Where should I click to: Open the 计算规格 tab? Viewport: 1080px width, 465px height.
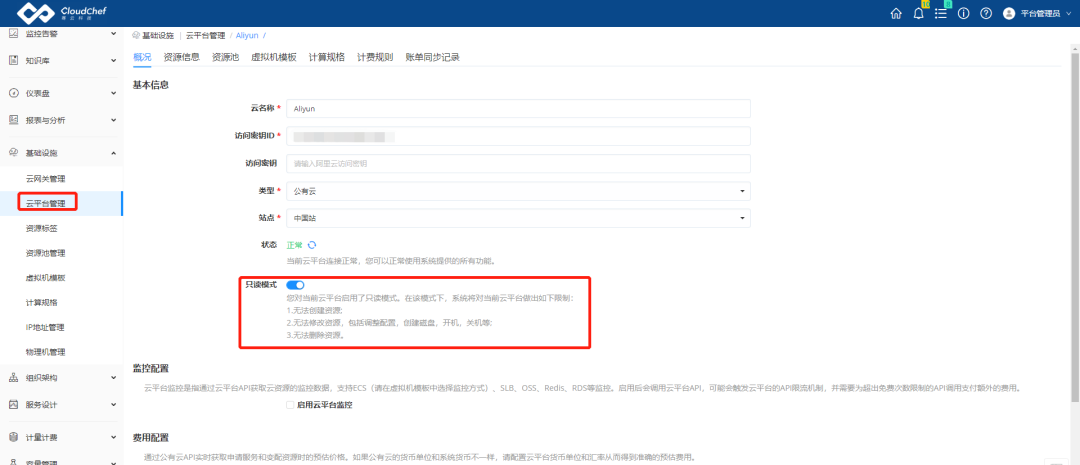click(326, 57)
